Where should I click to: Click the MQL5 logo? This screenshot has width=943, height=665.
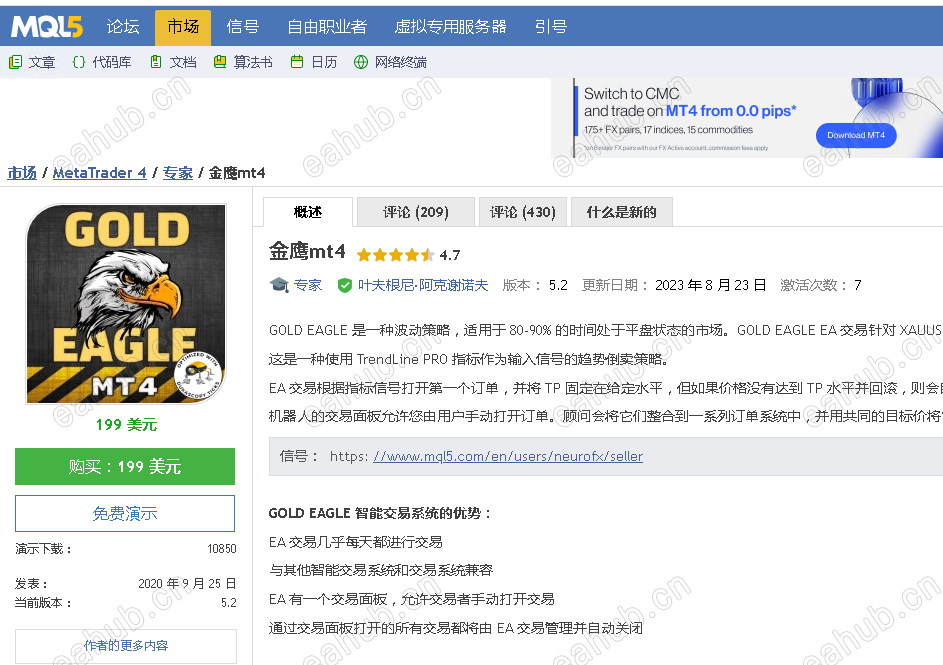tap(46, 26)
